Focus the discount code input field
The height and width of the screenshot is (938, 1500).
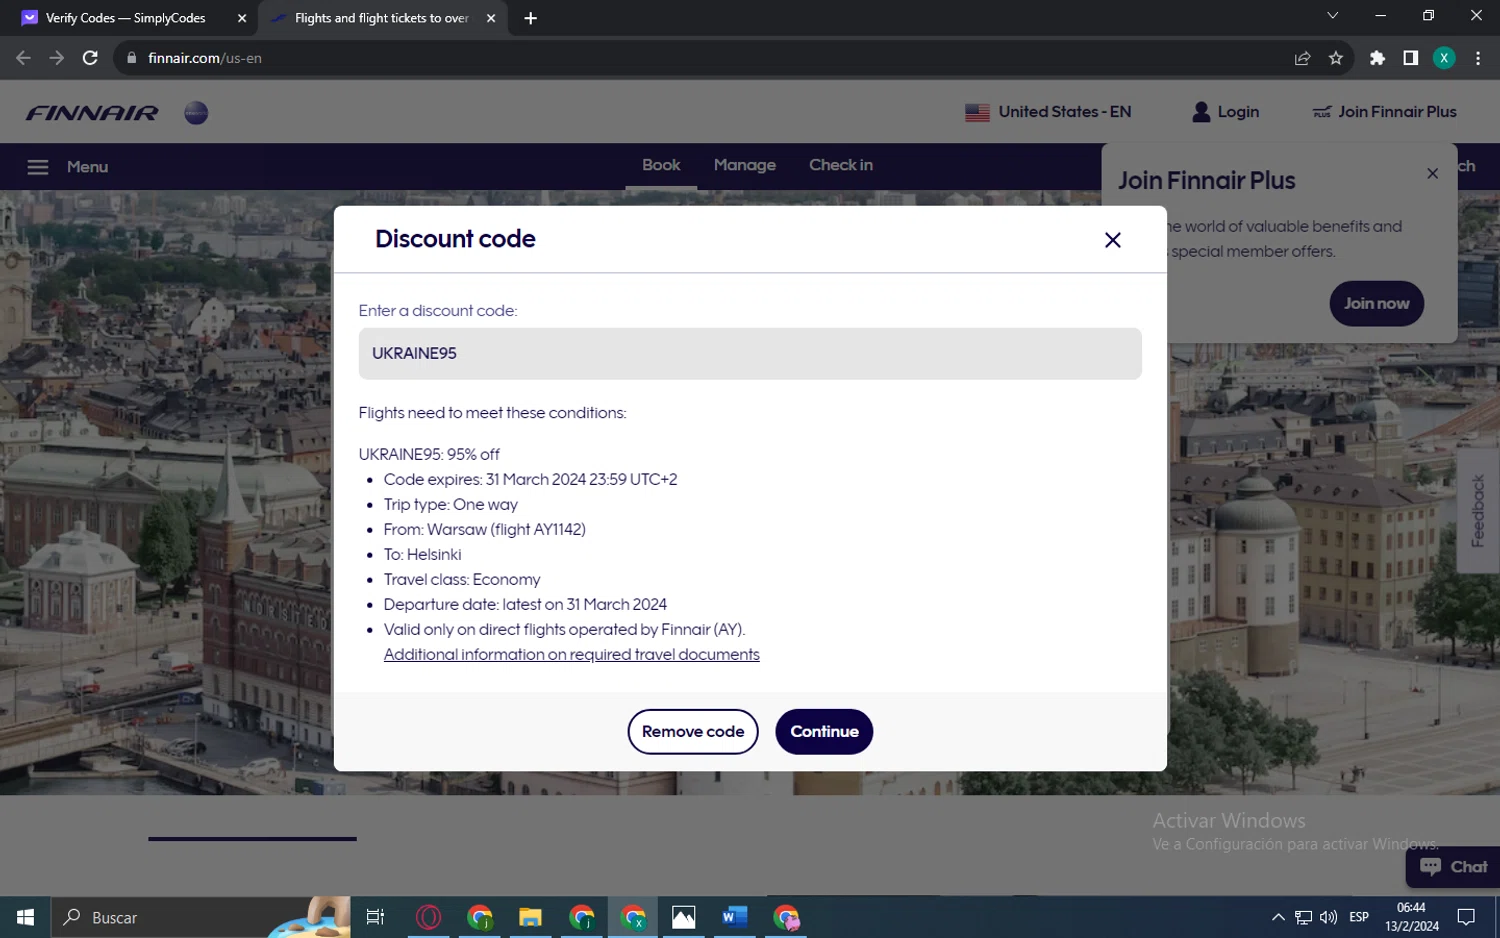[x=750, y=353]
